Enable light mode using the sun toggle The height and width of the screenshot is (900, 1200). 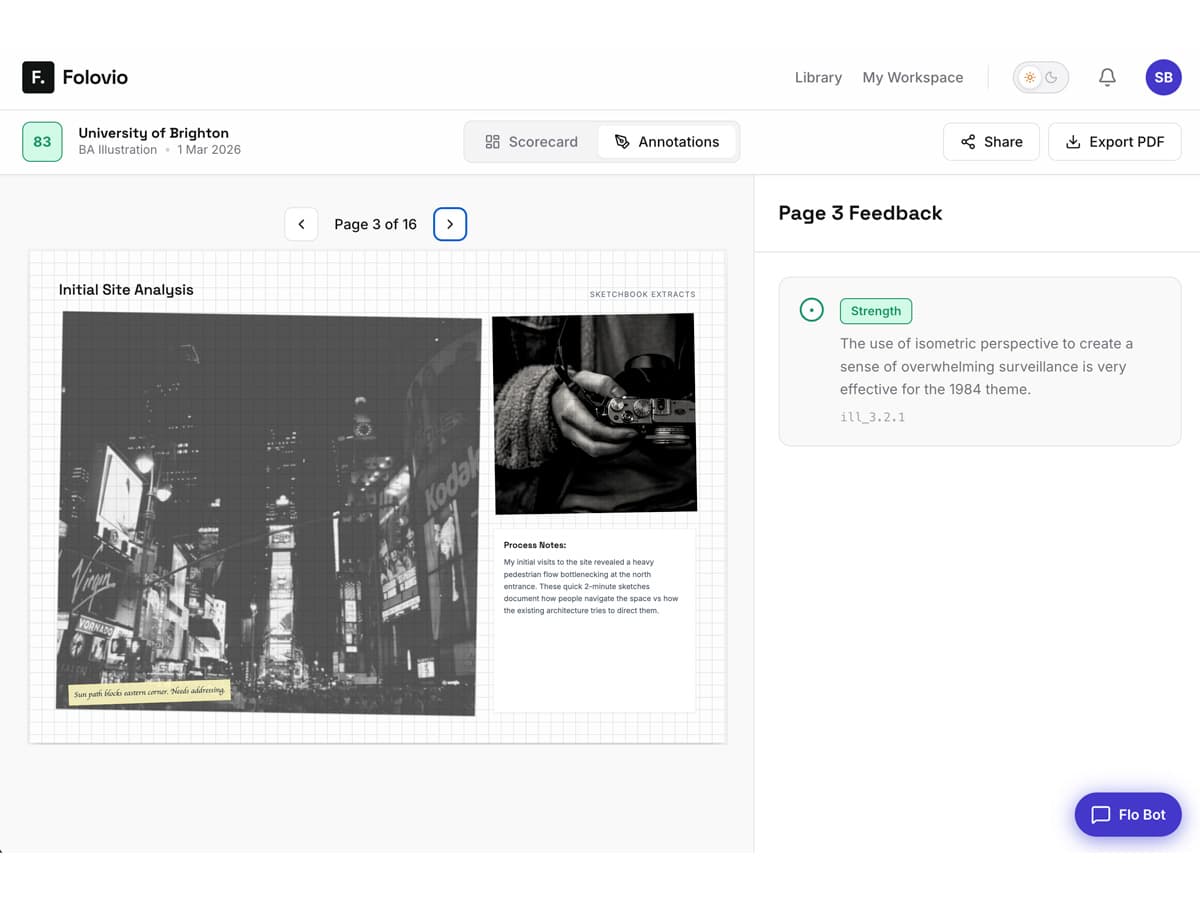pyautogui.click(x=1030, y=77)
